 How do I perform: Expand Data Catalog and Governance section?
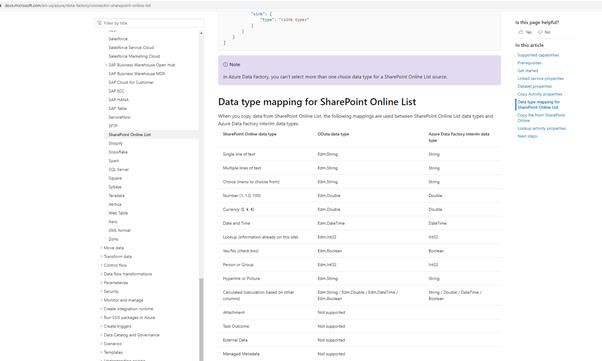tap(101, 335)
